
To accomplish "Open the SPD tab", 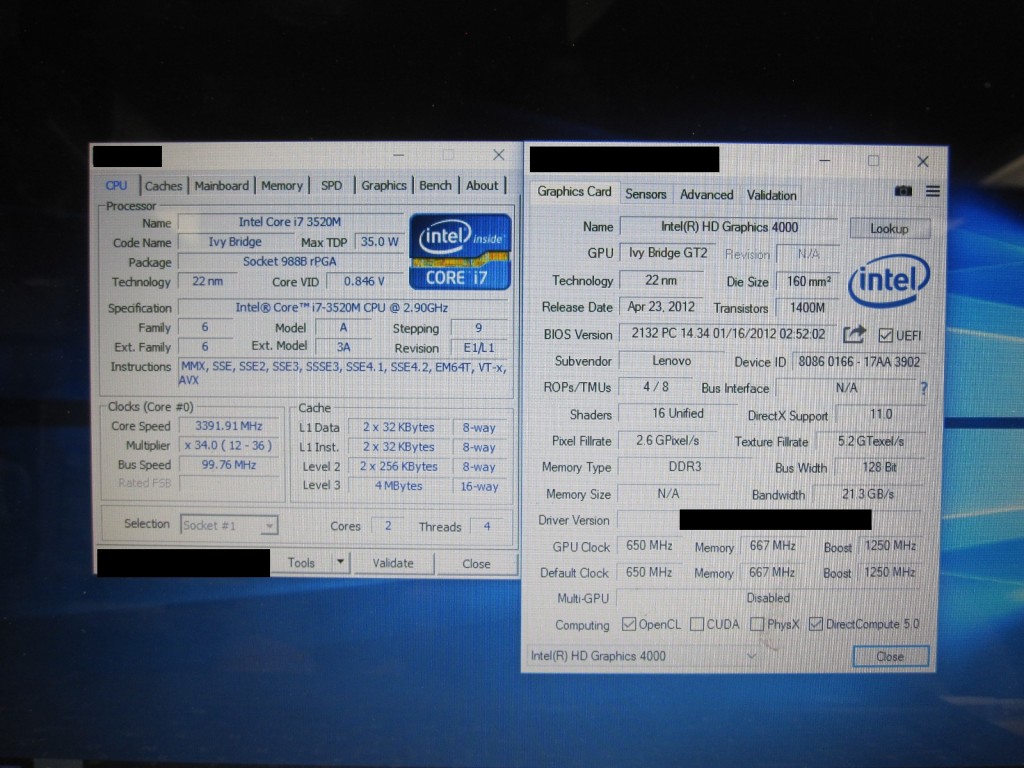I will [x=331, y=185].
